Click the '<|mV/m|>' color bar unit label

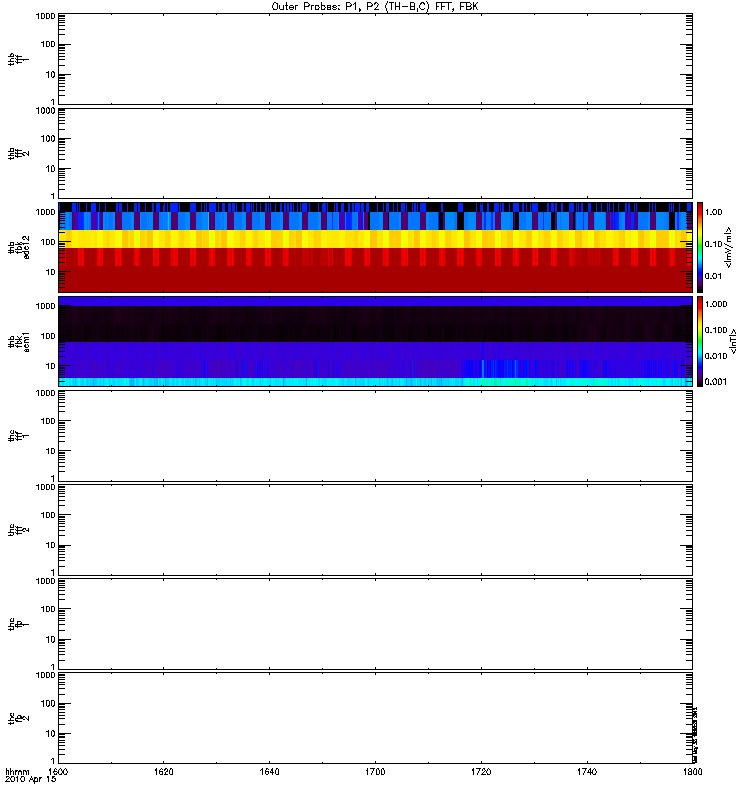pyautogui.click(x=729, y=247)
